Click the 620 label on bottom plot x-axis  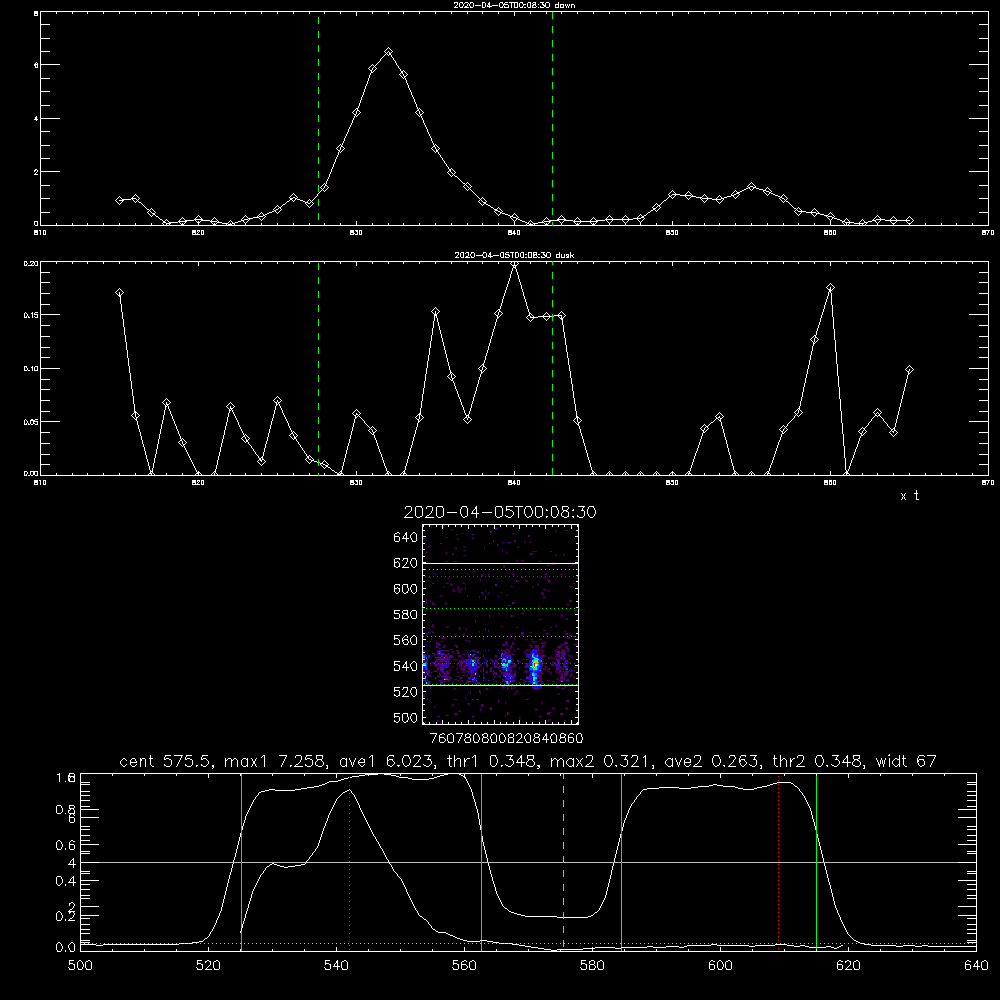(848, 966)
